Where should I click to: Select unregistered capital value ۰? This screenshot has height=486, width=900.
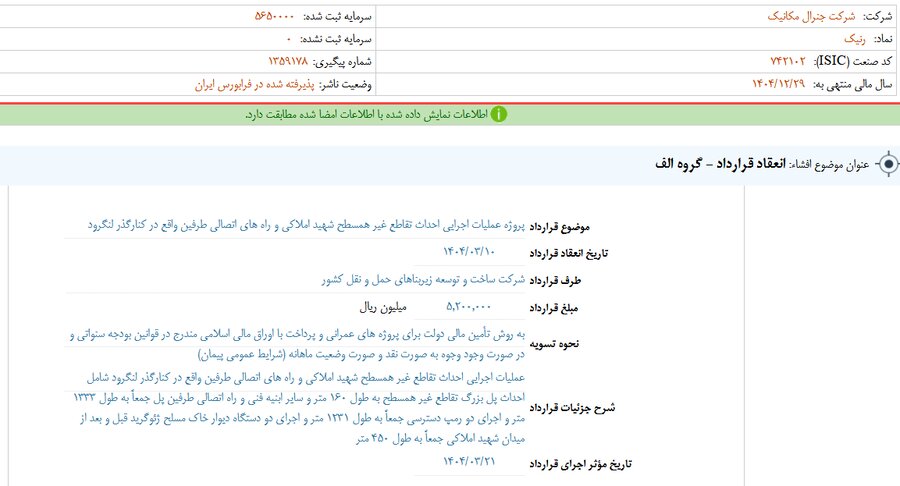pyautogui.click(x=289, y=39)
